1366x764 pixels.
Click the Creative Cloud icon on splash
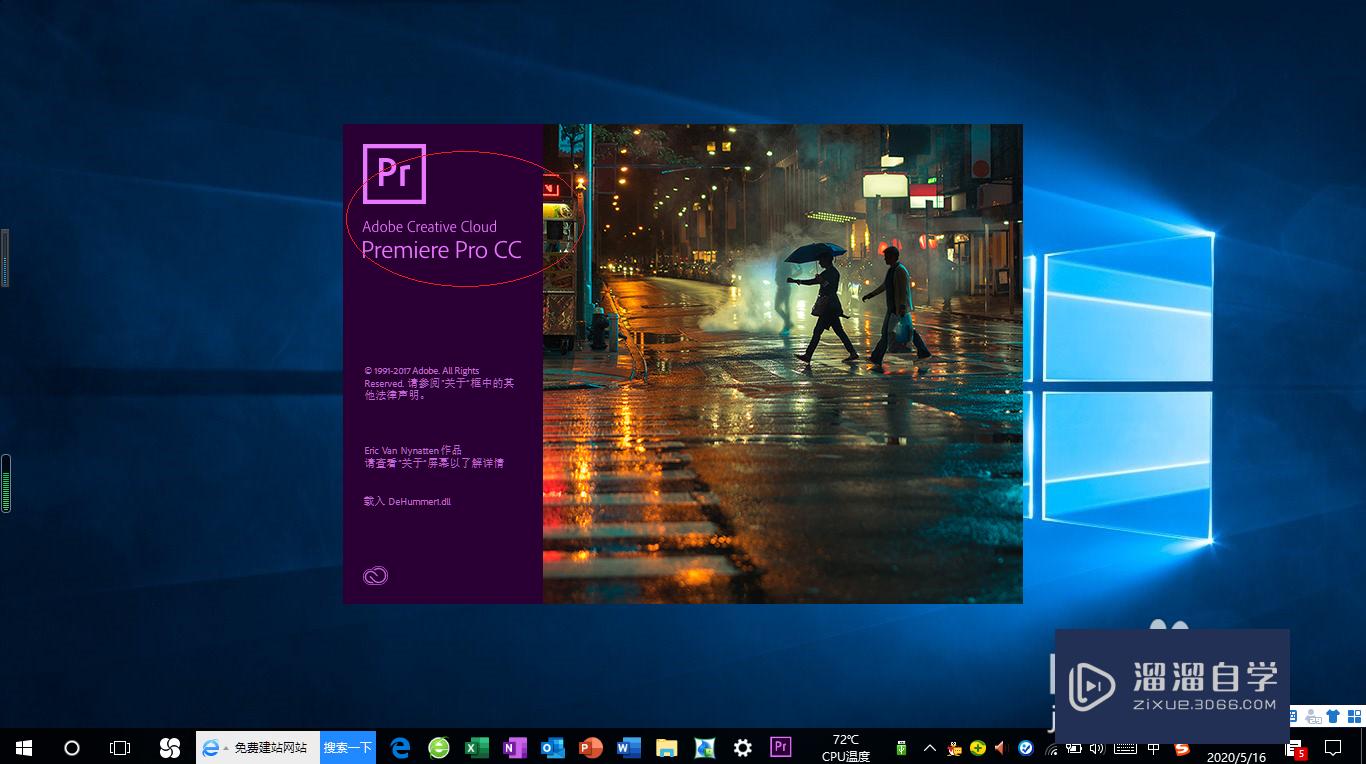click(375, 576)
